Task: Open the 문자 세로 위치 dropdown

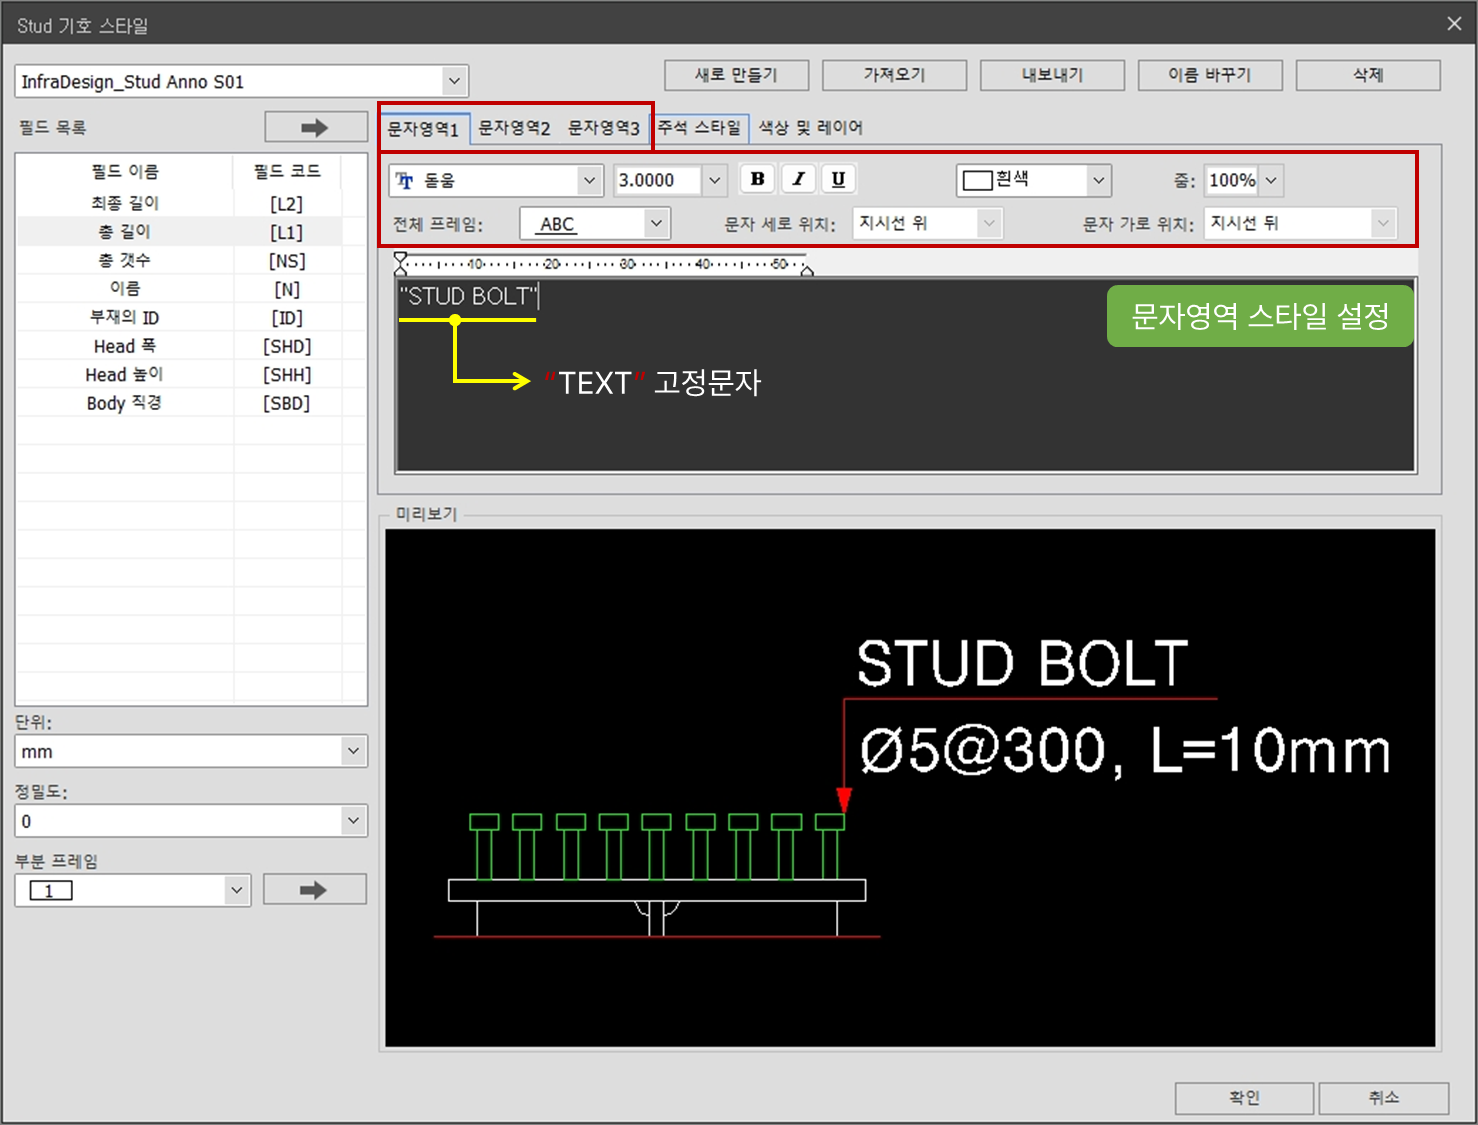Action: (x=988, y=223)
